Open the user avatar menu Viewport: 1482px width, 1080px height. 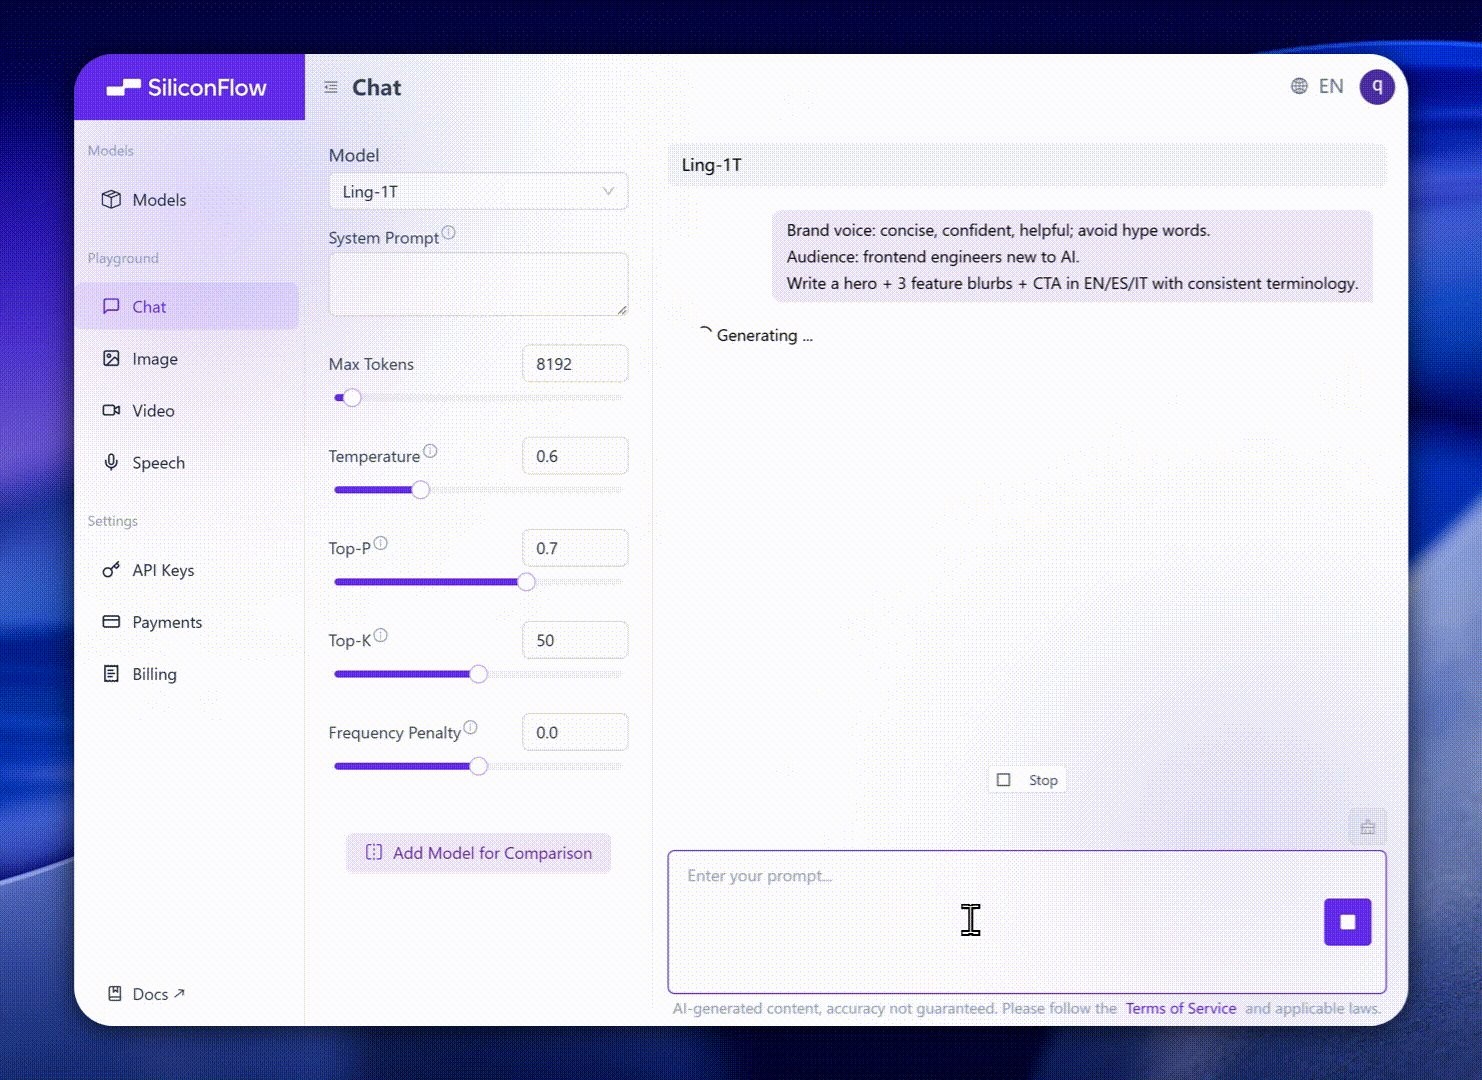point(1377,87)
